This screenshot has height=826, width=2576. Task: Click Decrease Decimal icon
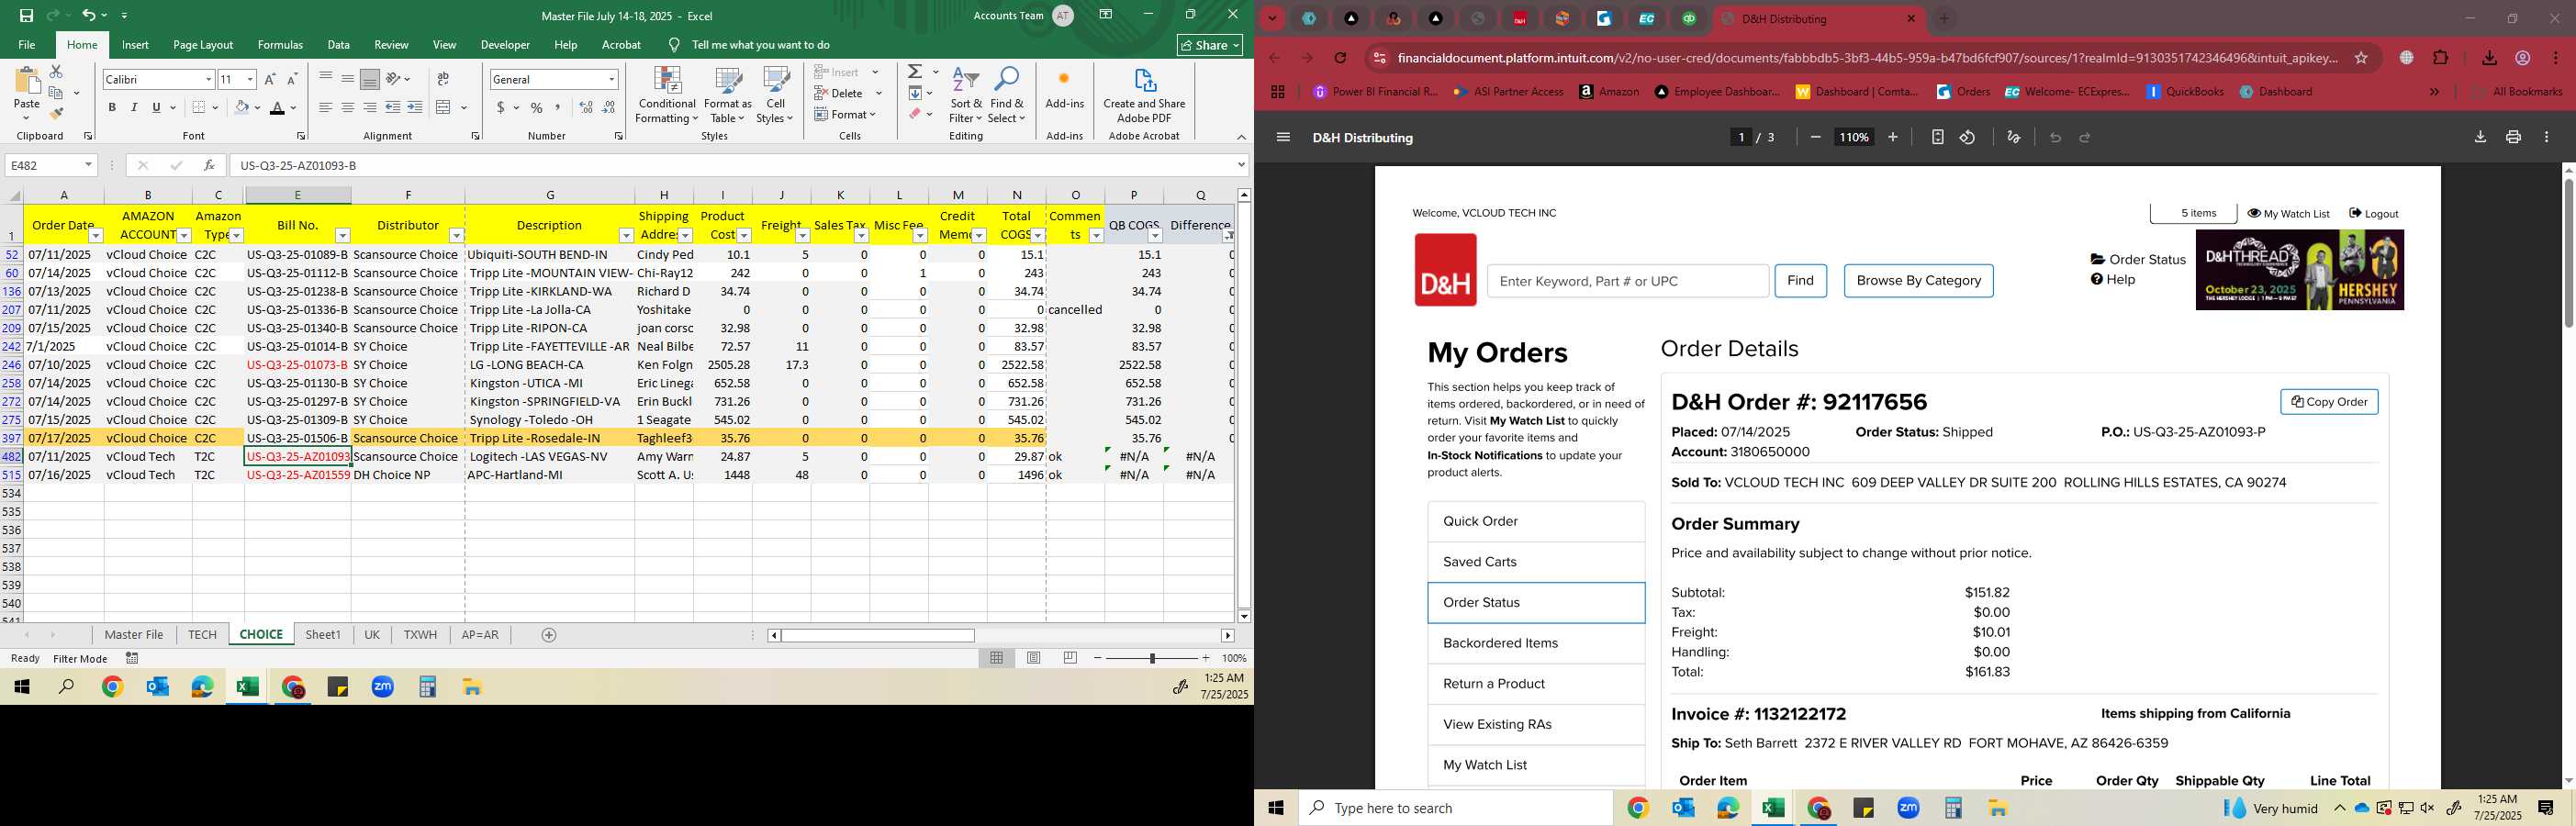(x=609, y=107)
